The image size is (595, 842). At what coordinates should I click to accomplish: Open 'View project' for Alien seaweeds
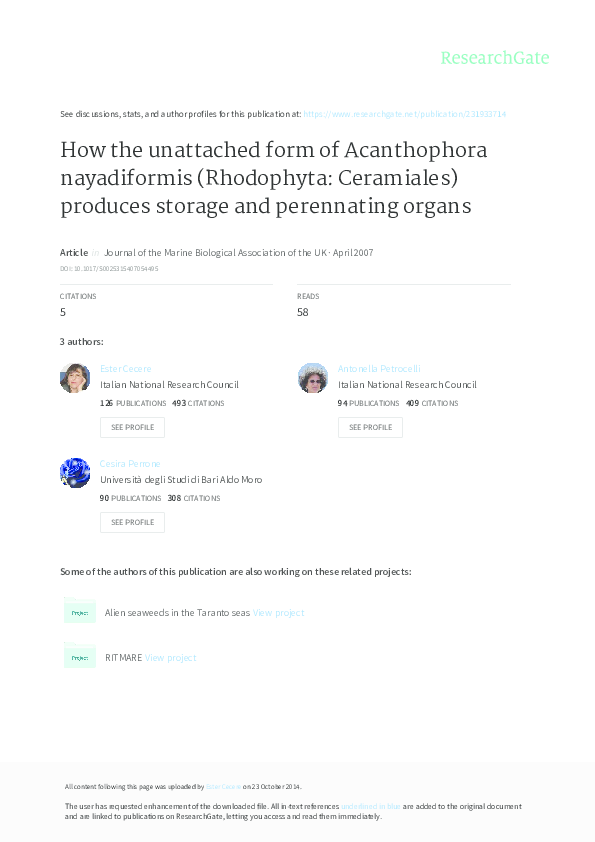[278, 612]
